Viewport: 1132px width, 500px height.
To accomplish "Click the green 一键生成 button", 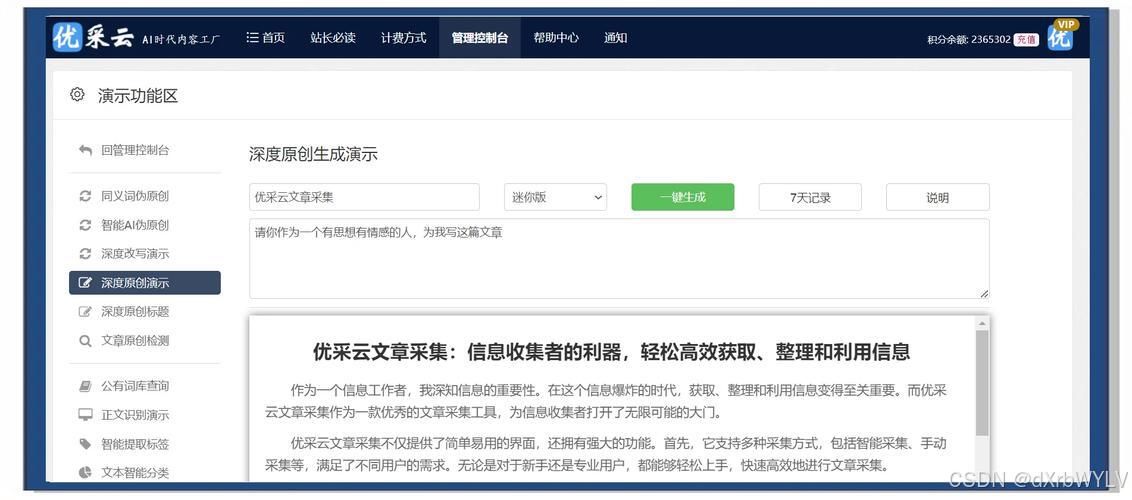I will point(682,197).
